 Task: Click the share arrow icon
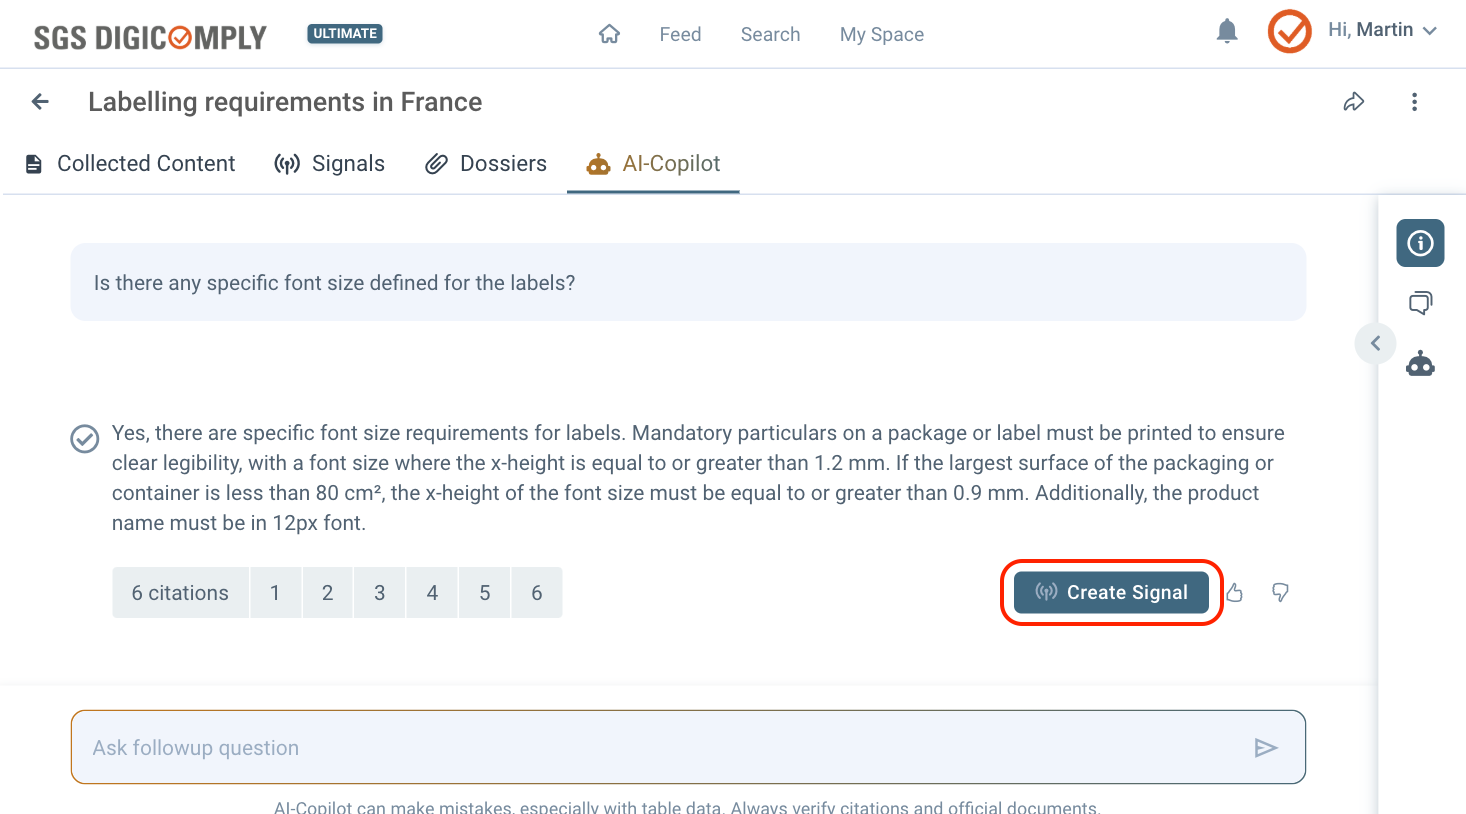pyautogui.click(x=1354, y=102)
